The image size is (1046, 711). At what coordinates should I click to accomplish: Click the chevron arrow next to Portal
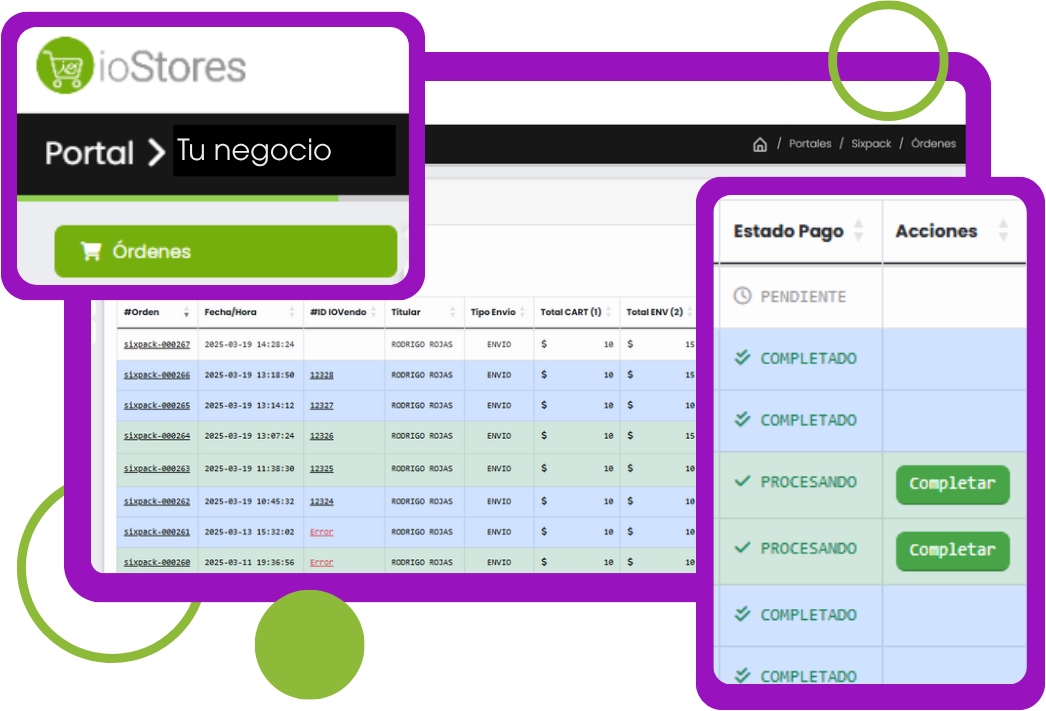click(x=155, y=152)
